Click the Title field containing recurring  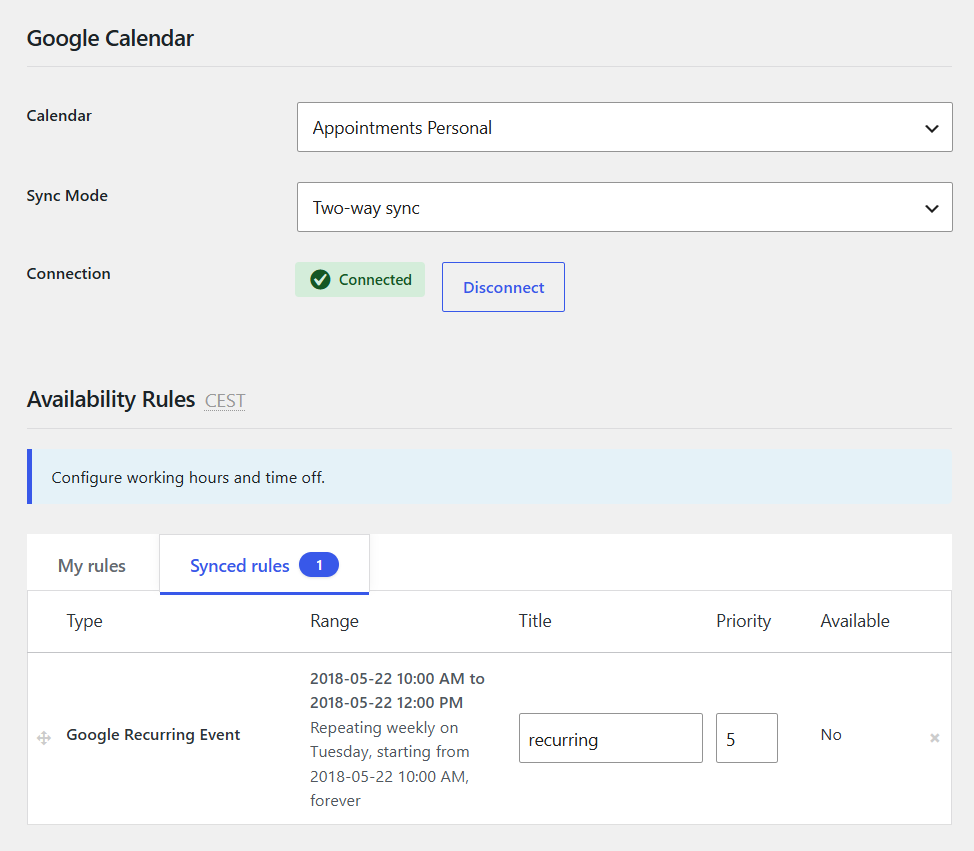pyautogui.click(x=611, y=738)
